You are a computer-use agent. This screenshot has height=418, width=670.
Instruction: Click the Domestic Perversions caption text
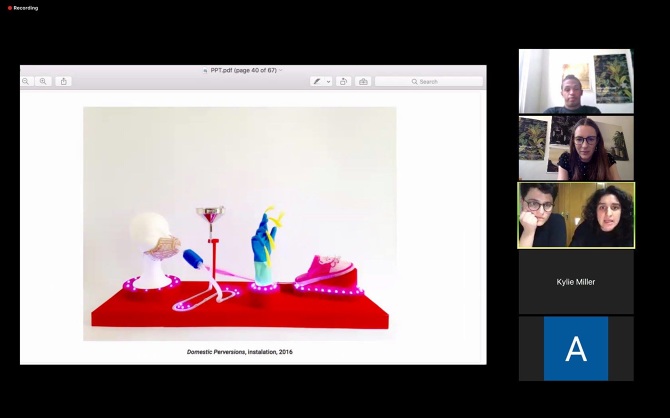click(x=239, y=352)
